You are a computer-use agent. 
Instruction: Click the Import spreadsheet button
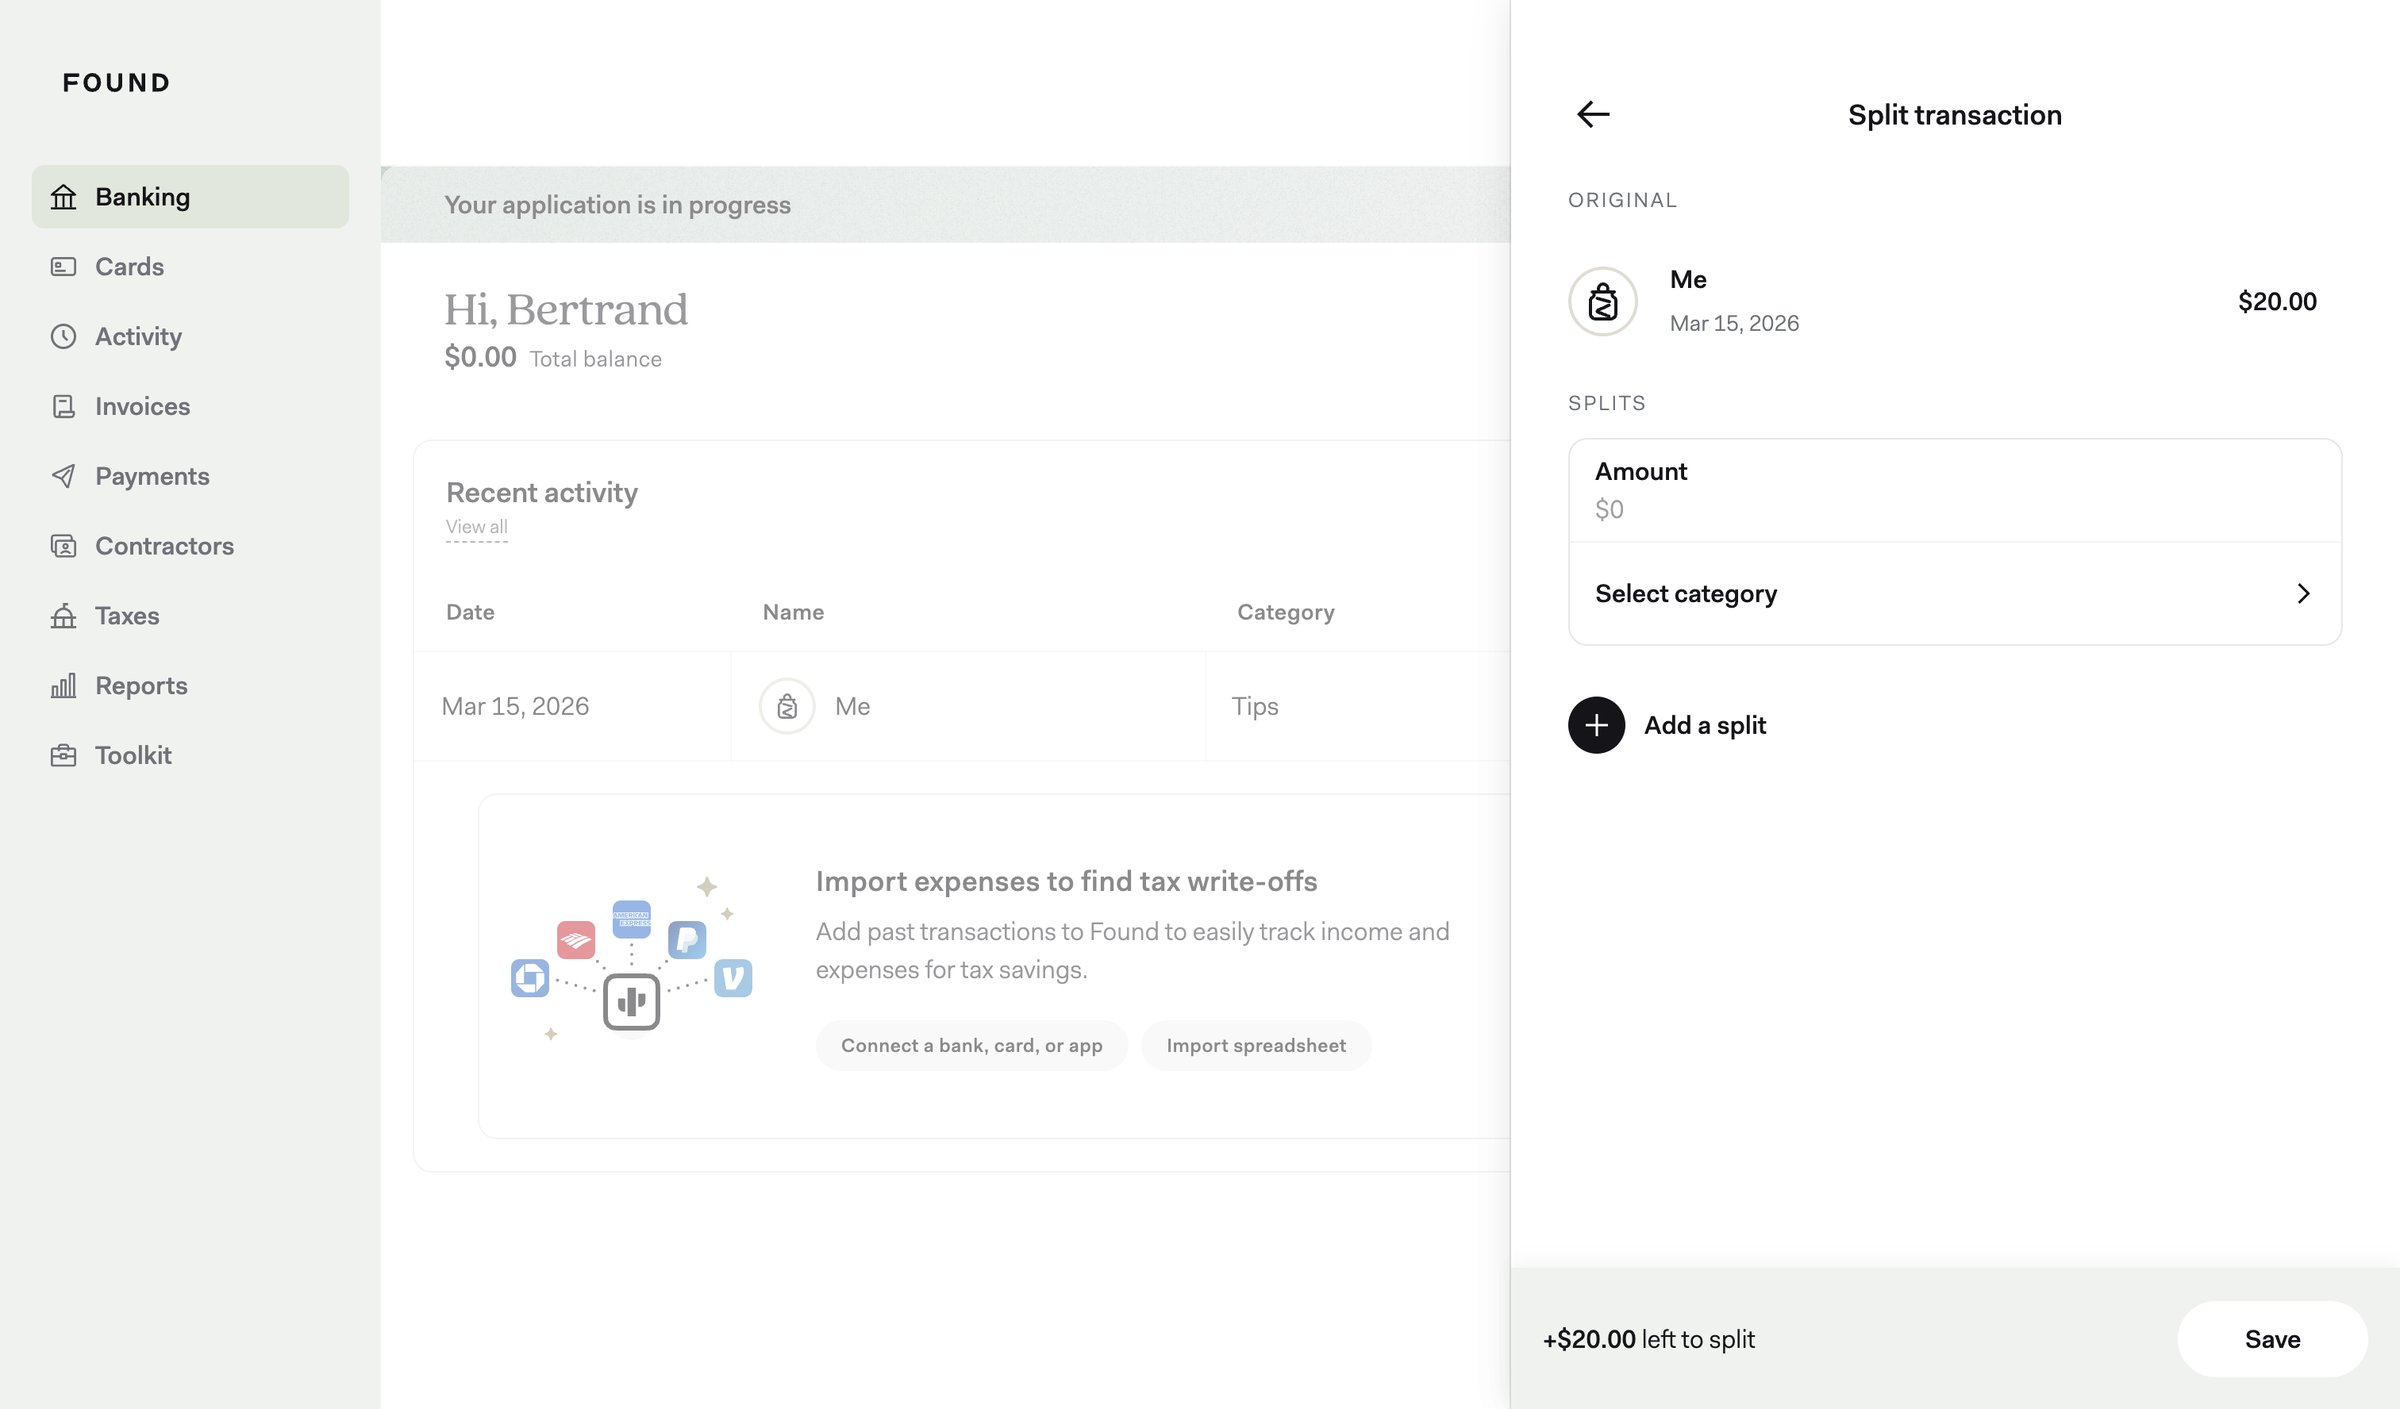pyautogui.click(x=1255, y=1046)
